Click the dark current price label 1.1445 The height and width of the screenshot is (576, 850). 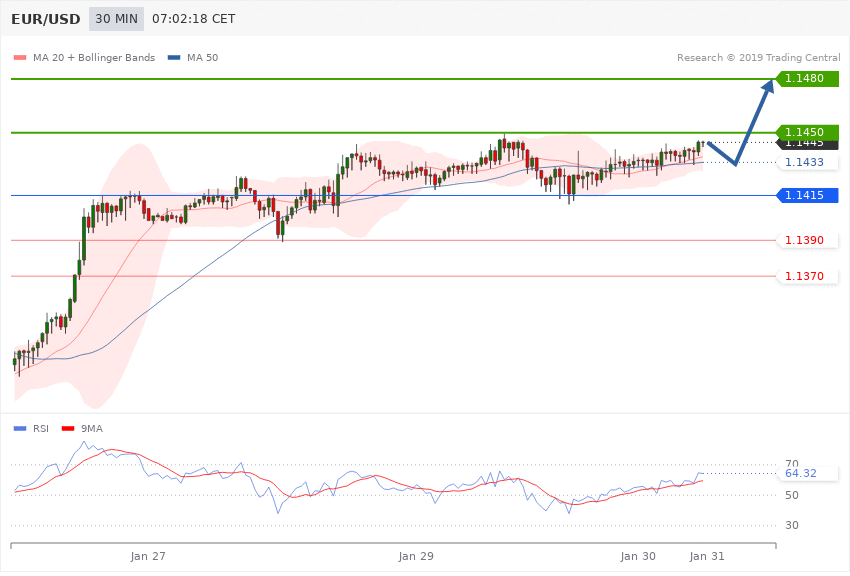point(807,144)
